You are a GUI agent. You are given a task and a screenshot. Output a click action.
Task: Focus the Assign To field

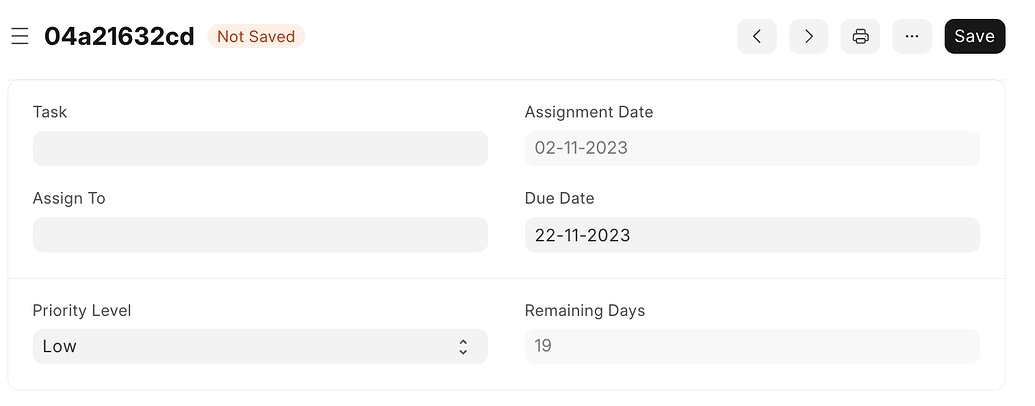pyautogui.click(x=260, y=234)
